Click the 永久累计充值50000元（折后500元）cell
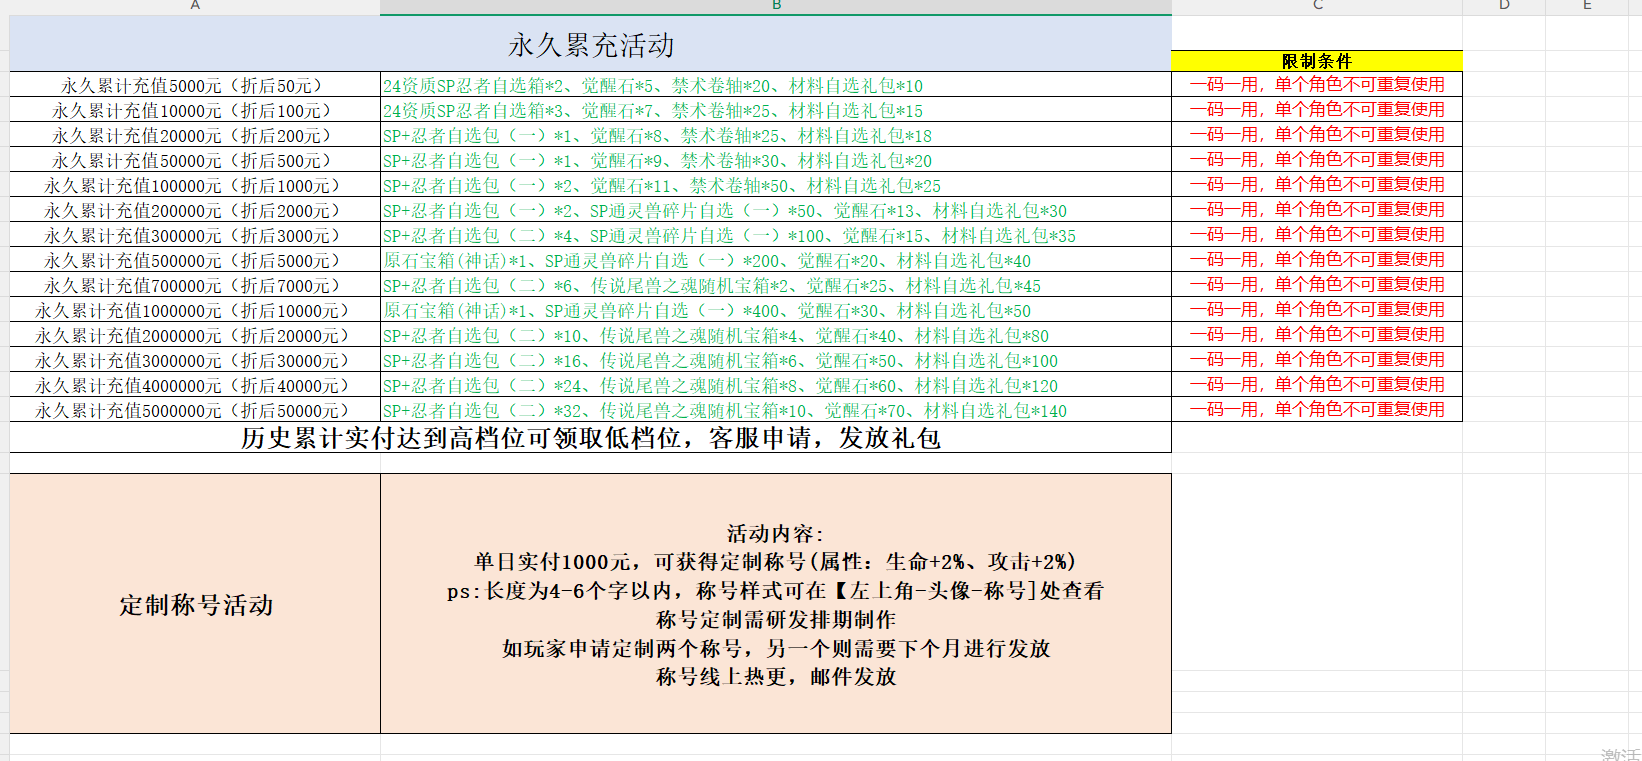This screenshot has width=1642, height=761. [195, 161]
